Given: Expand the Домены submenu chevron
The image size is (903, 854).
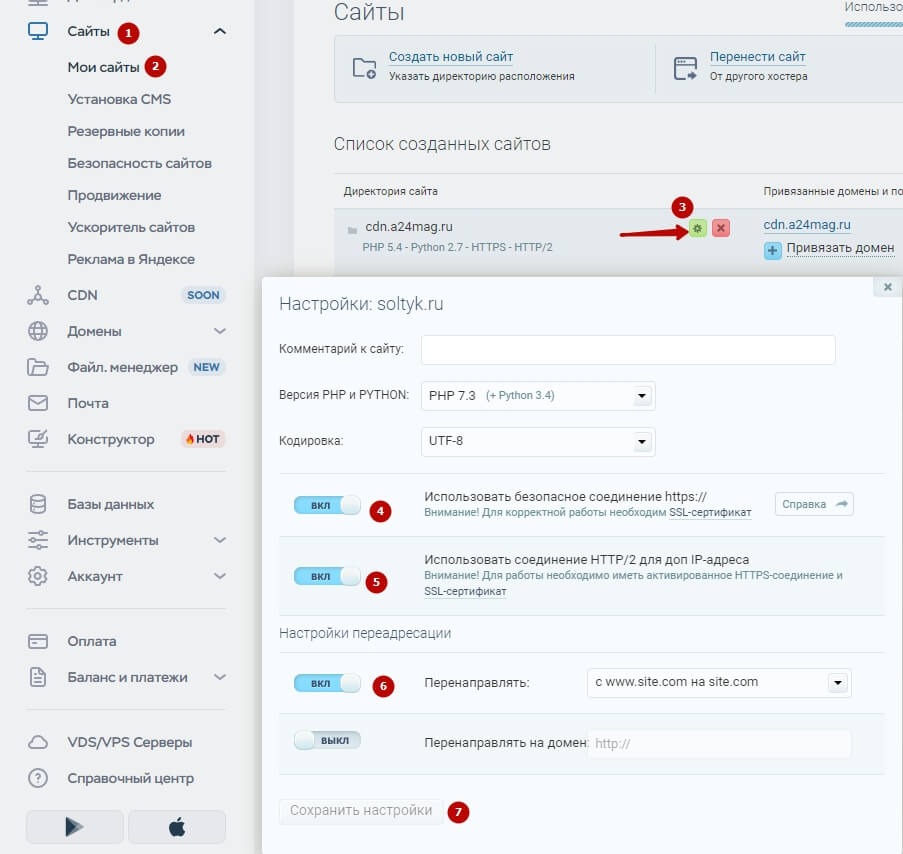Looking at the screenshot, I should point(219,331).
